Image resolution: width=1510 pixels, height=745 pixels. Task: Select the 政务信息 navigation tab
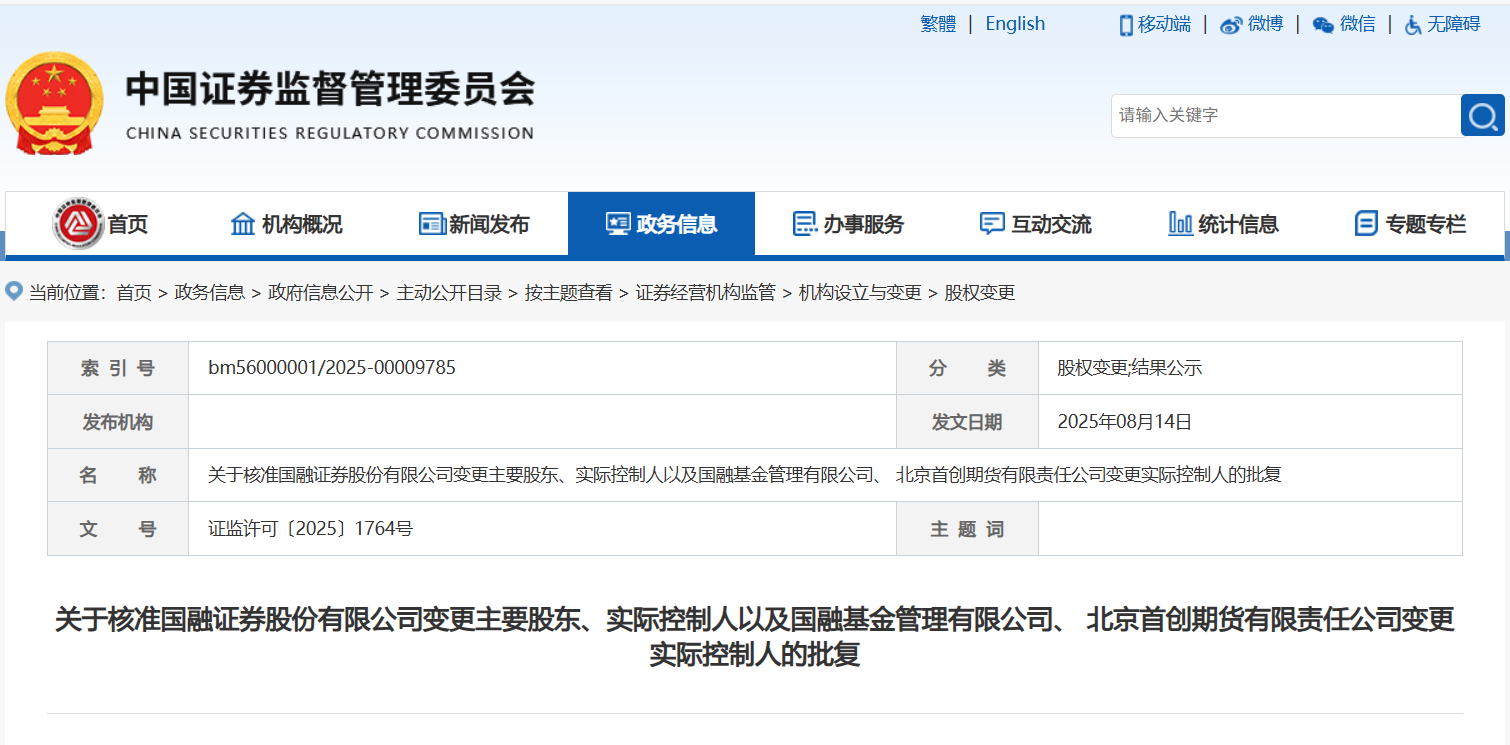point(661,224)
